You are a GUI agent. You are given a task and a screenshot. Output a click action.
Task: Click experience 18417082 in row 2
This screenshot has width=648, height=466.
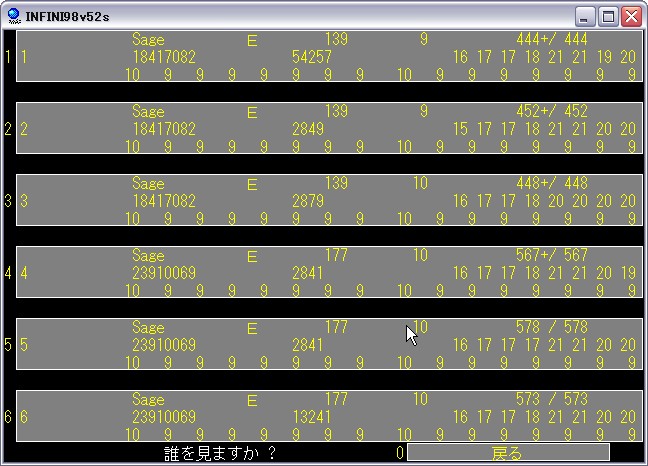click(x=164, y=129)
